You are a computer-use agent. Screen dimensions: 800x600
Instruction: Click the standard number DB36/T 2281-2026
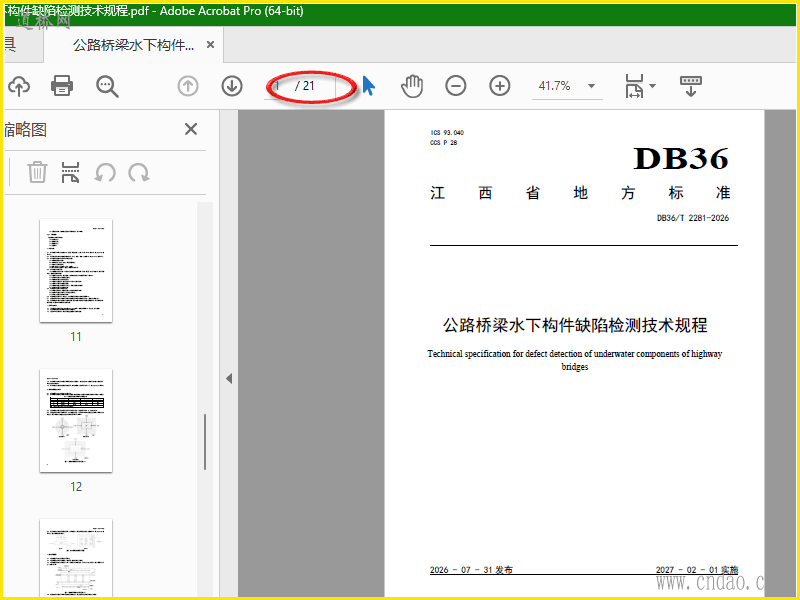(693, 218)
